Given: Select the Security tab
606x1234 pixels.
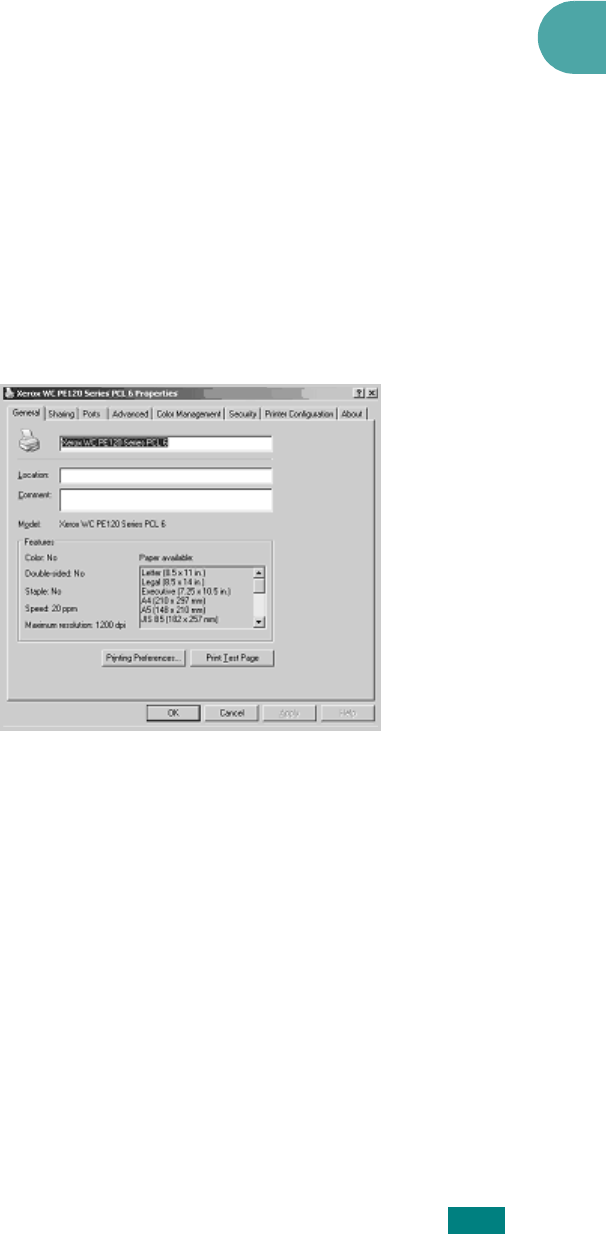Looking at the screenshot, I should 243,414.
